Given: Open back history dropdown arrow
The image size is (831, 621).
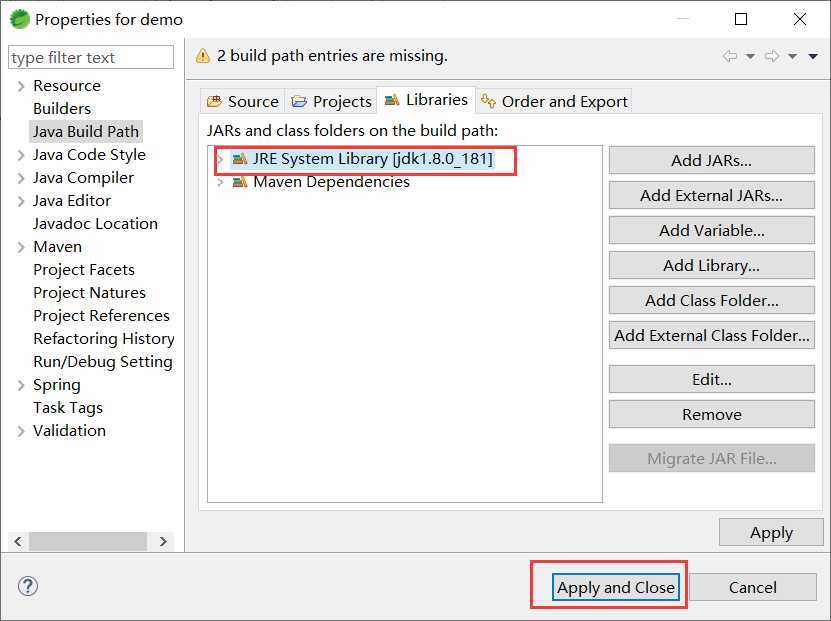Looking at the screenshot, I should coord(750,56).
